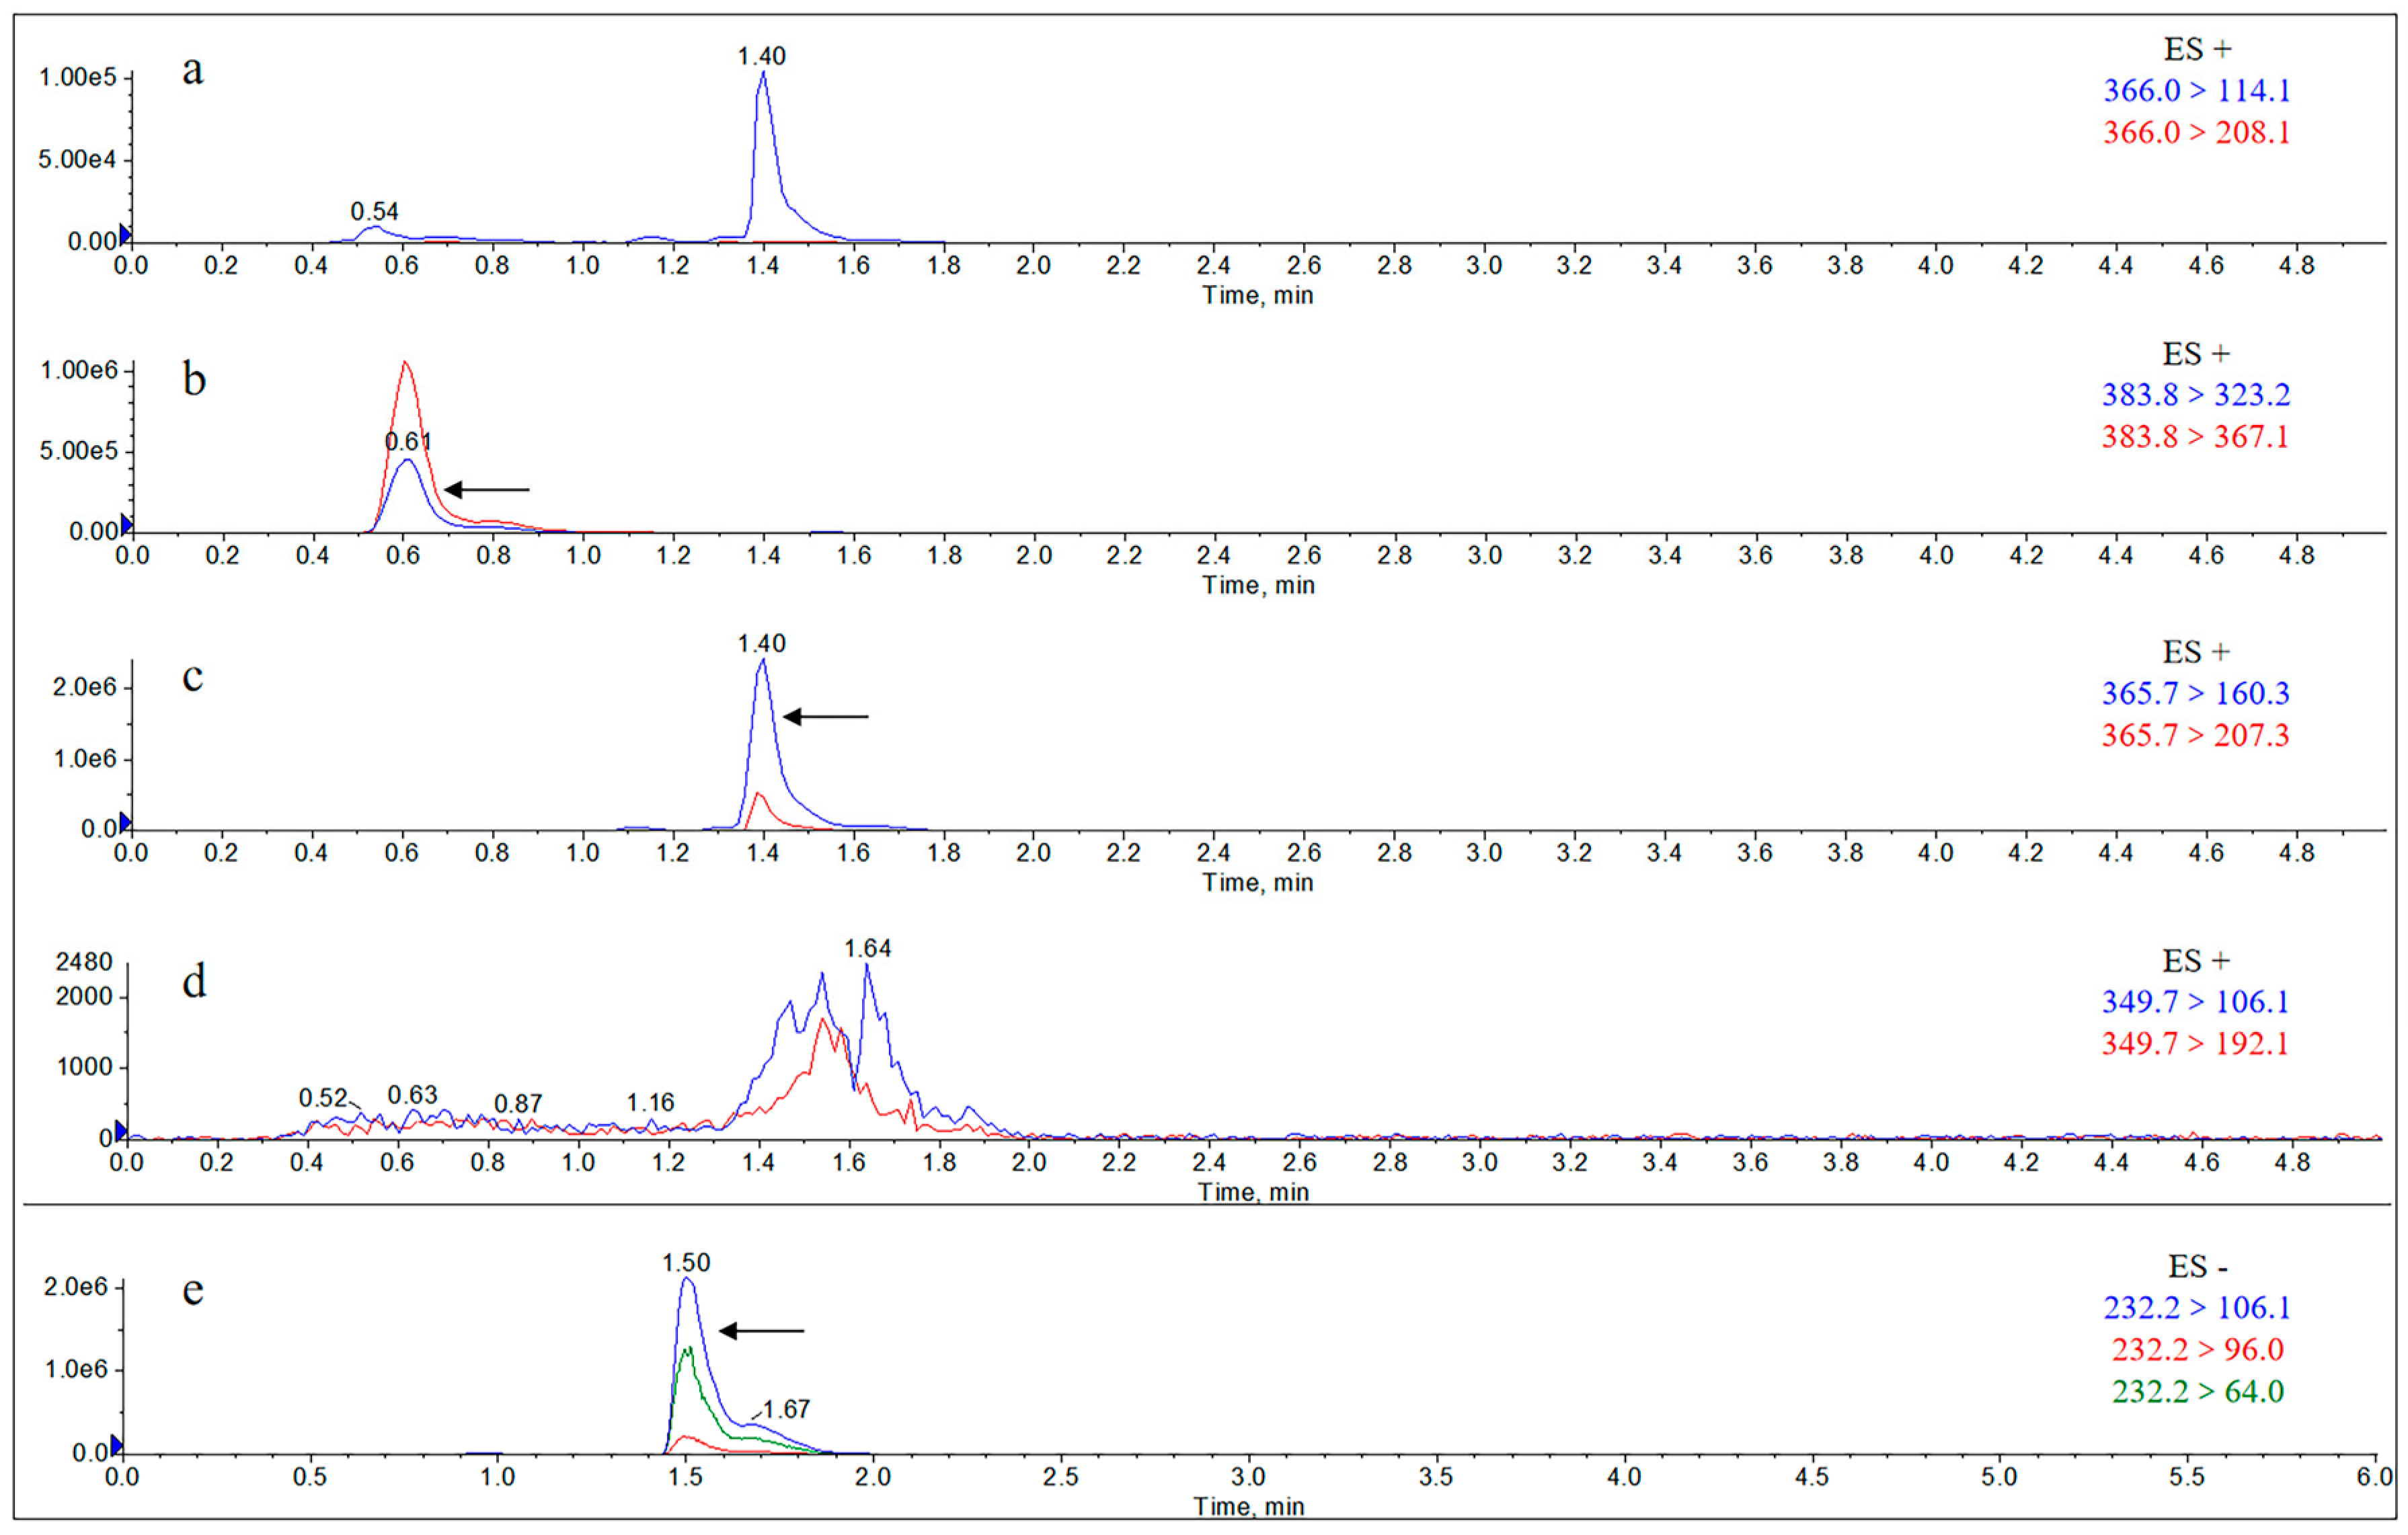This screenshot has width=2408, height=1535.
Task: Select the 1.50 peak label in panel e
Action: point(686,1263)
